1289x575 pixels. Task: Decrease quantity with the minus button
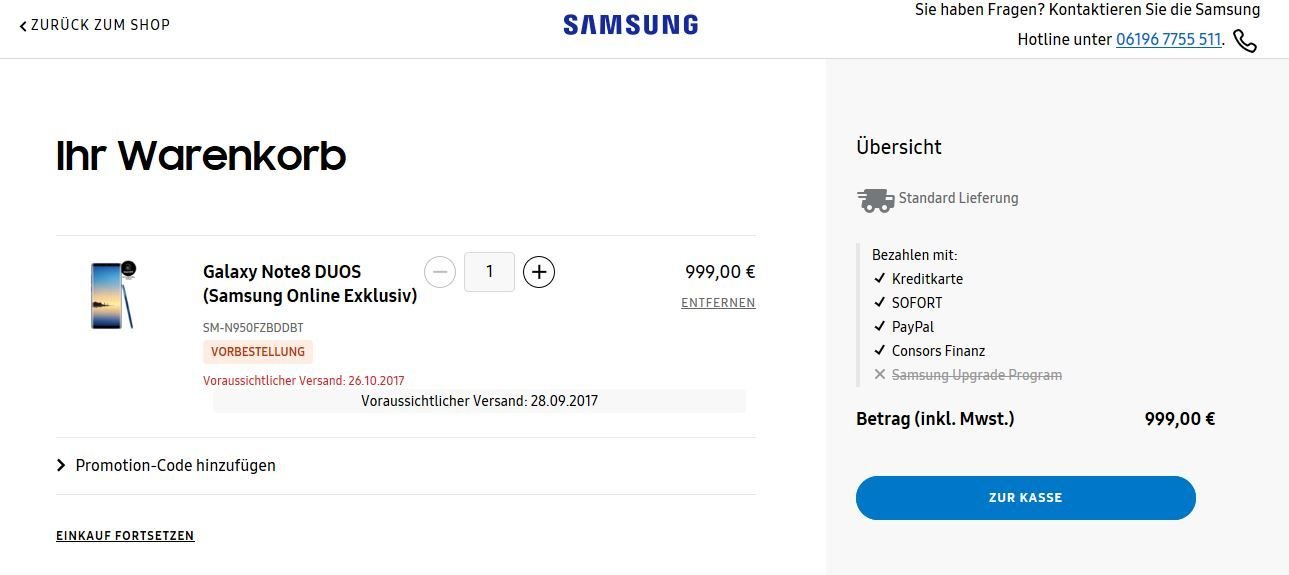click(x=440, y=272)
